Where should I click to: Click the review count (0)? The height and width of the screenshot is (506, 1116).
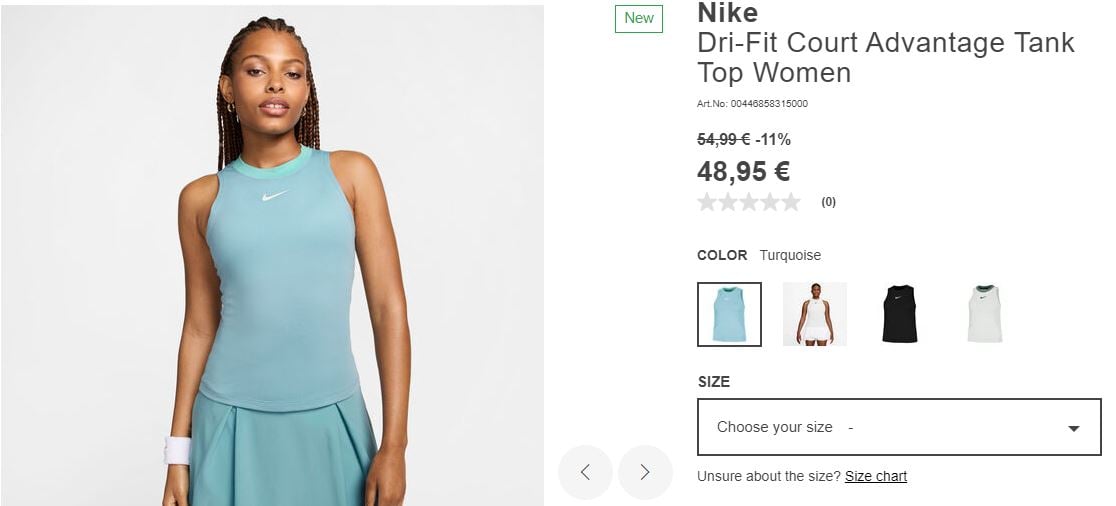coord(828,202)
